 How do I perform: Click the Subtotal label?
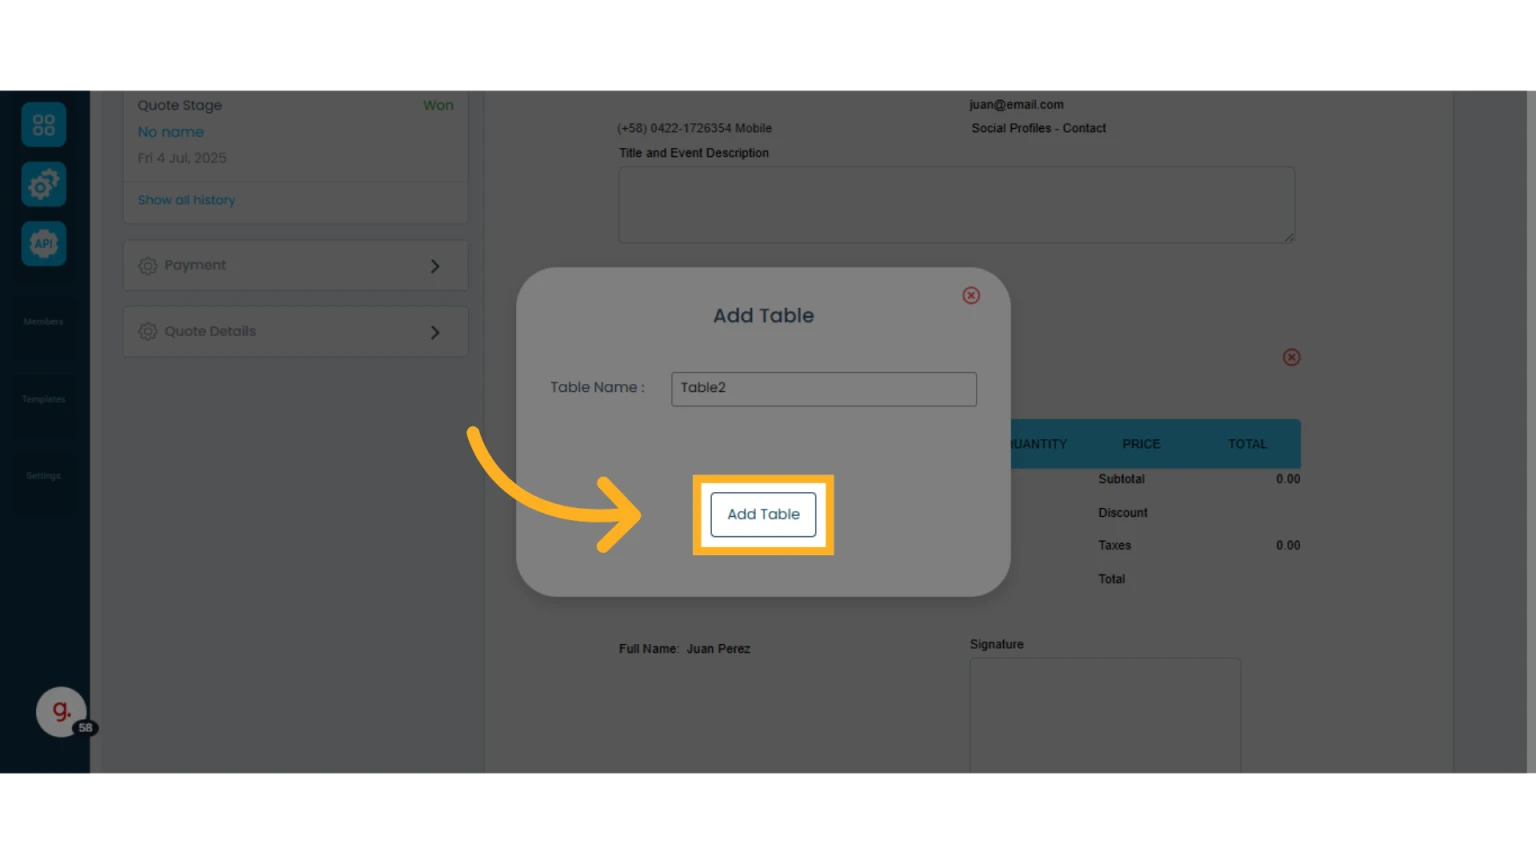point(1121,479)
